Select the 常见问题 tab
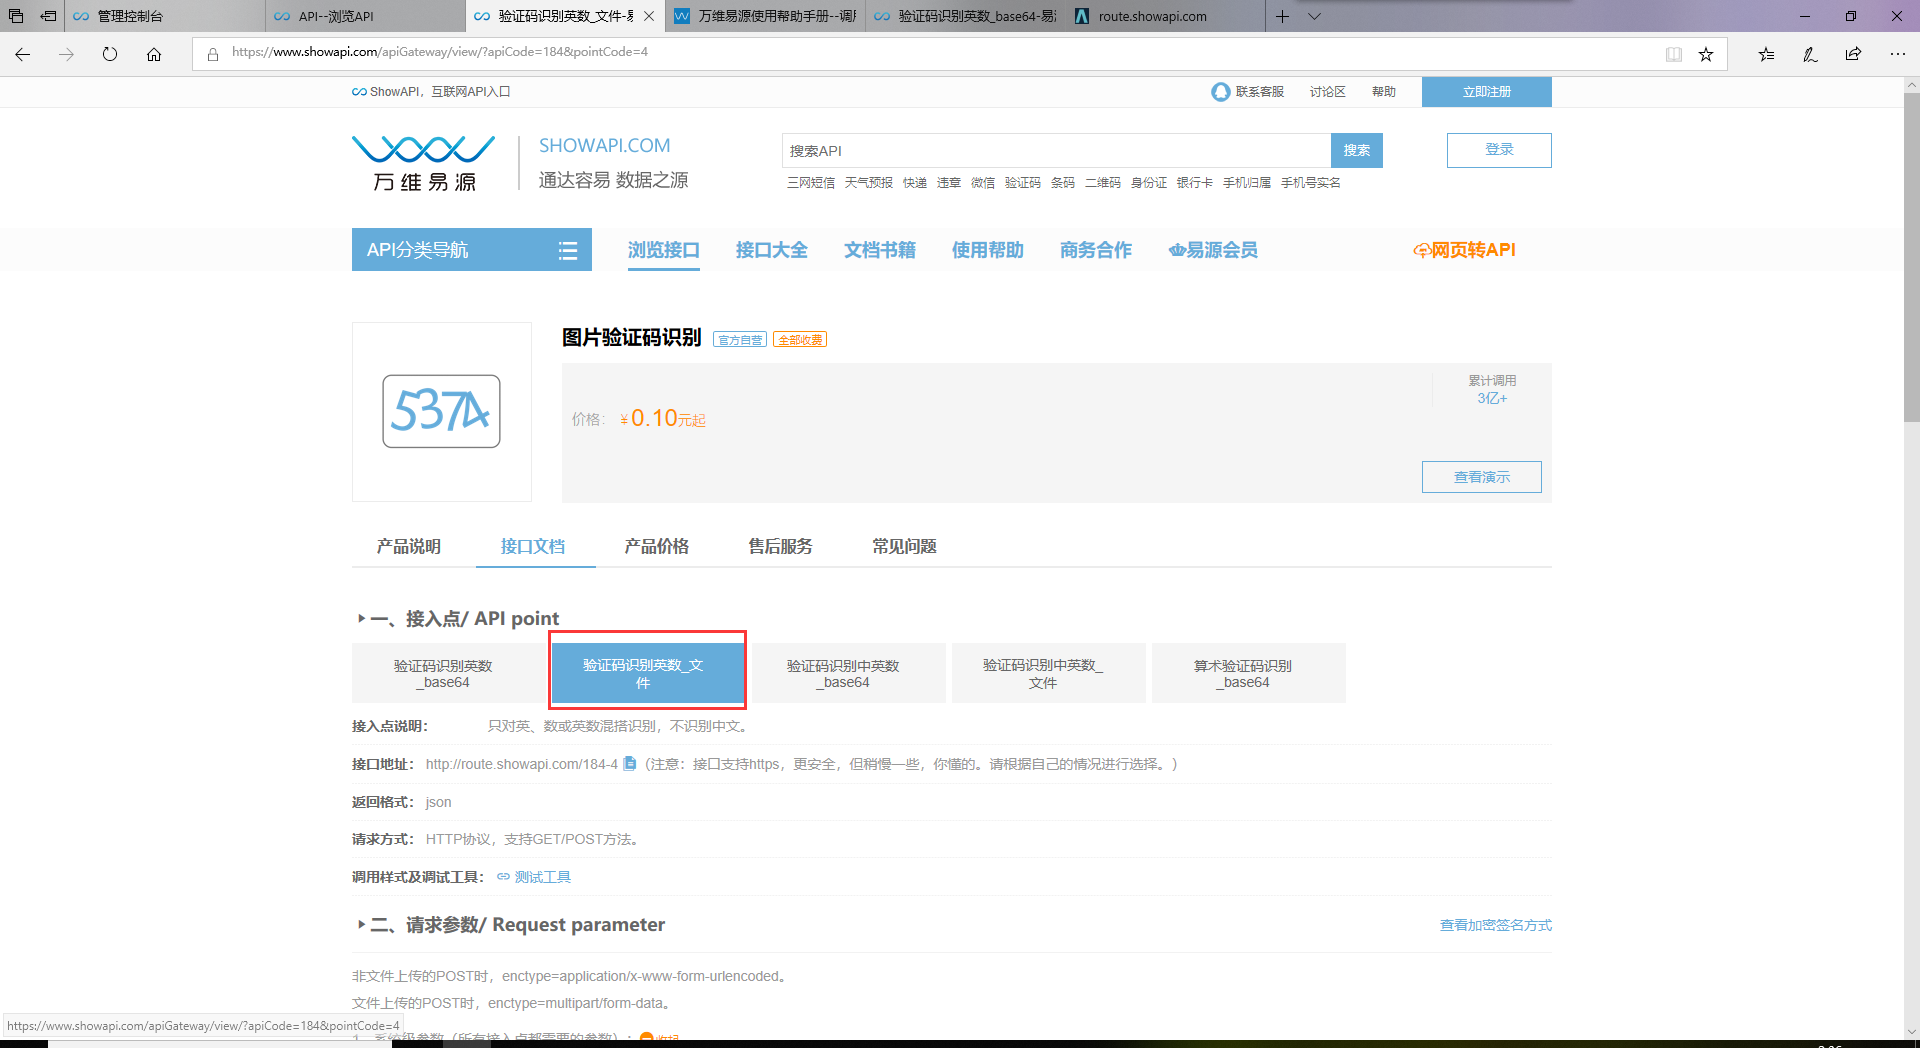The image size is (1920, 1048). click(x=905, y=546)
